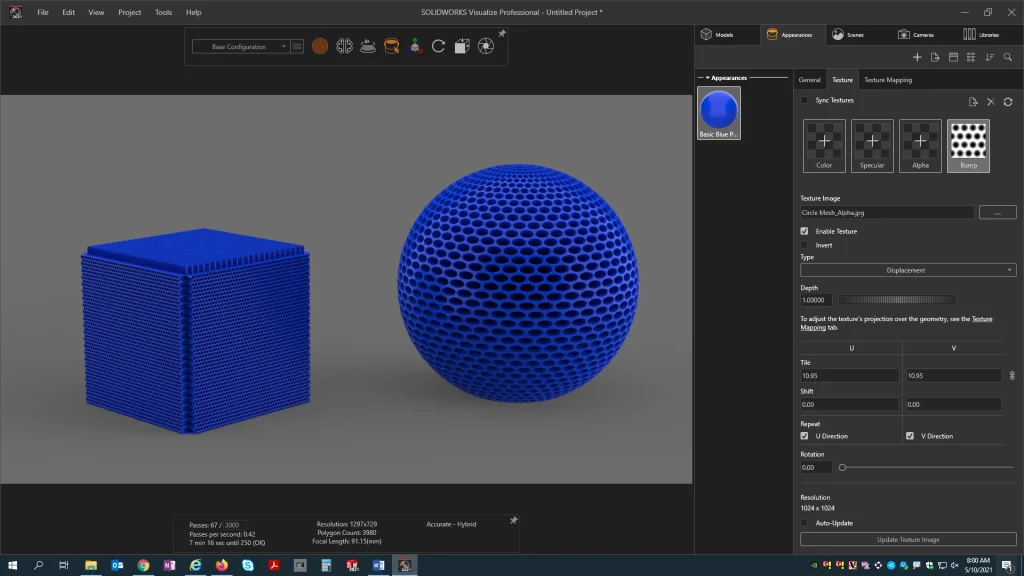Click the denoiser brain icon
Screen dimensions: 1024x576
tap(344, 46)
